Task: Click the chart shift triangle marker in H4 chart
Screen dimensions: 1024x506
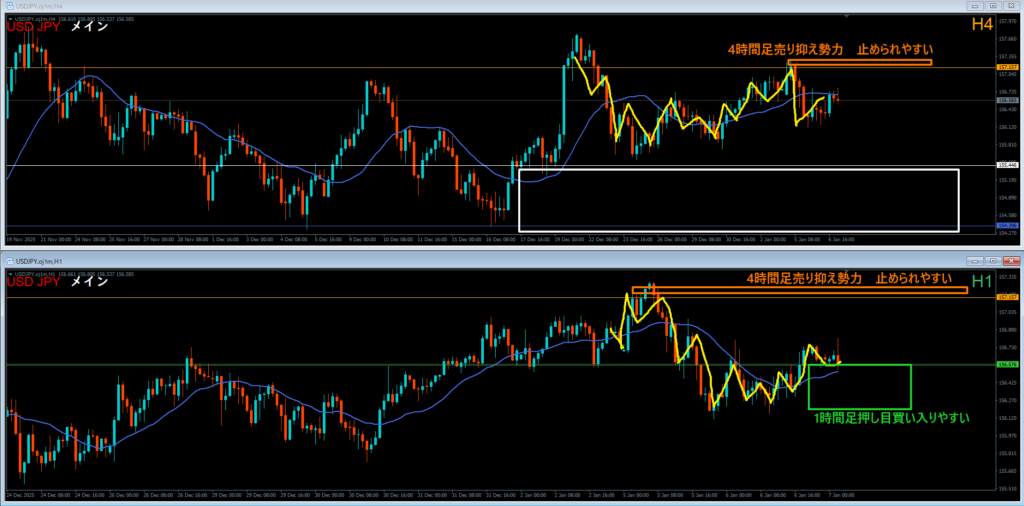Action: click(x=846, y=15)
